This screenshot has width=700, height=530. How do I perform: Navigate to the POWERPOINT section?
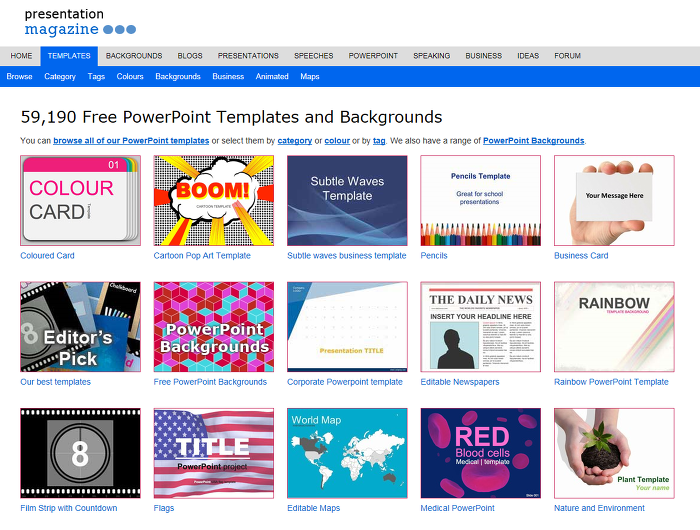tap(373, 56)
